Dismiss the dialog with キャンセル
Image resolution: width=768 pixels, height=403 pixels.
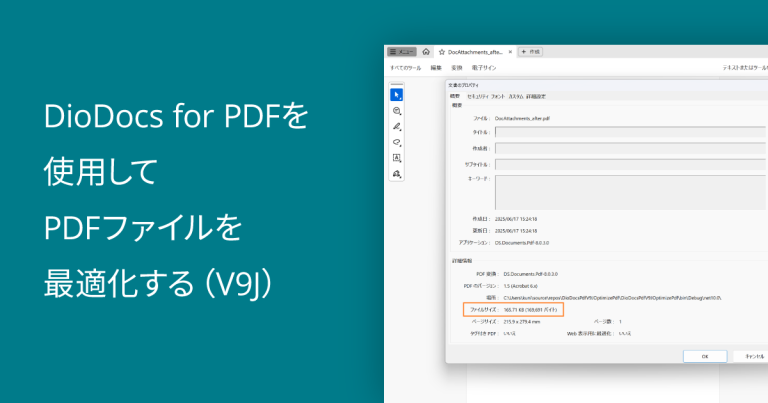click(751, 356)
